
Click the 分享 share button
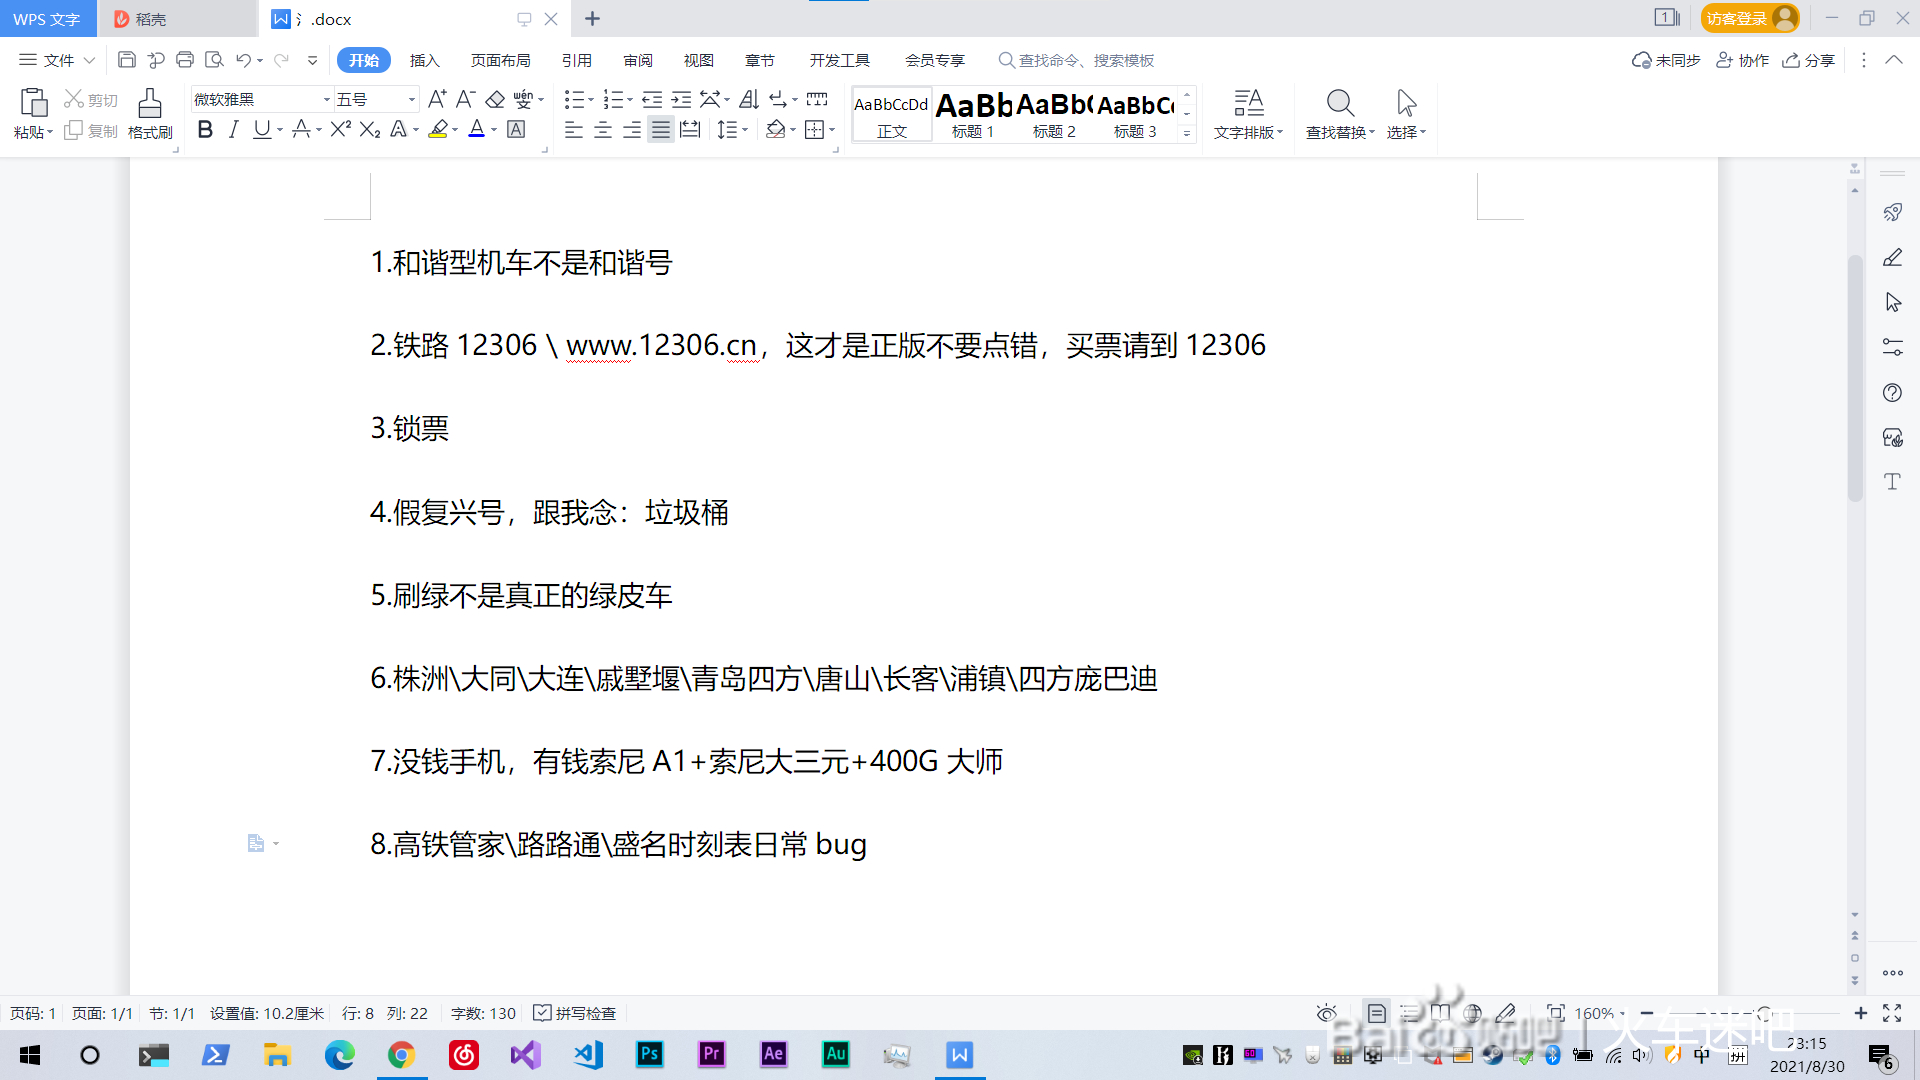[1808, 60]
